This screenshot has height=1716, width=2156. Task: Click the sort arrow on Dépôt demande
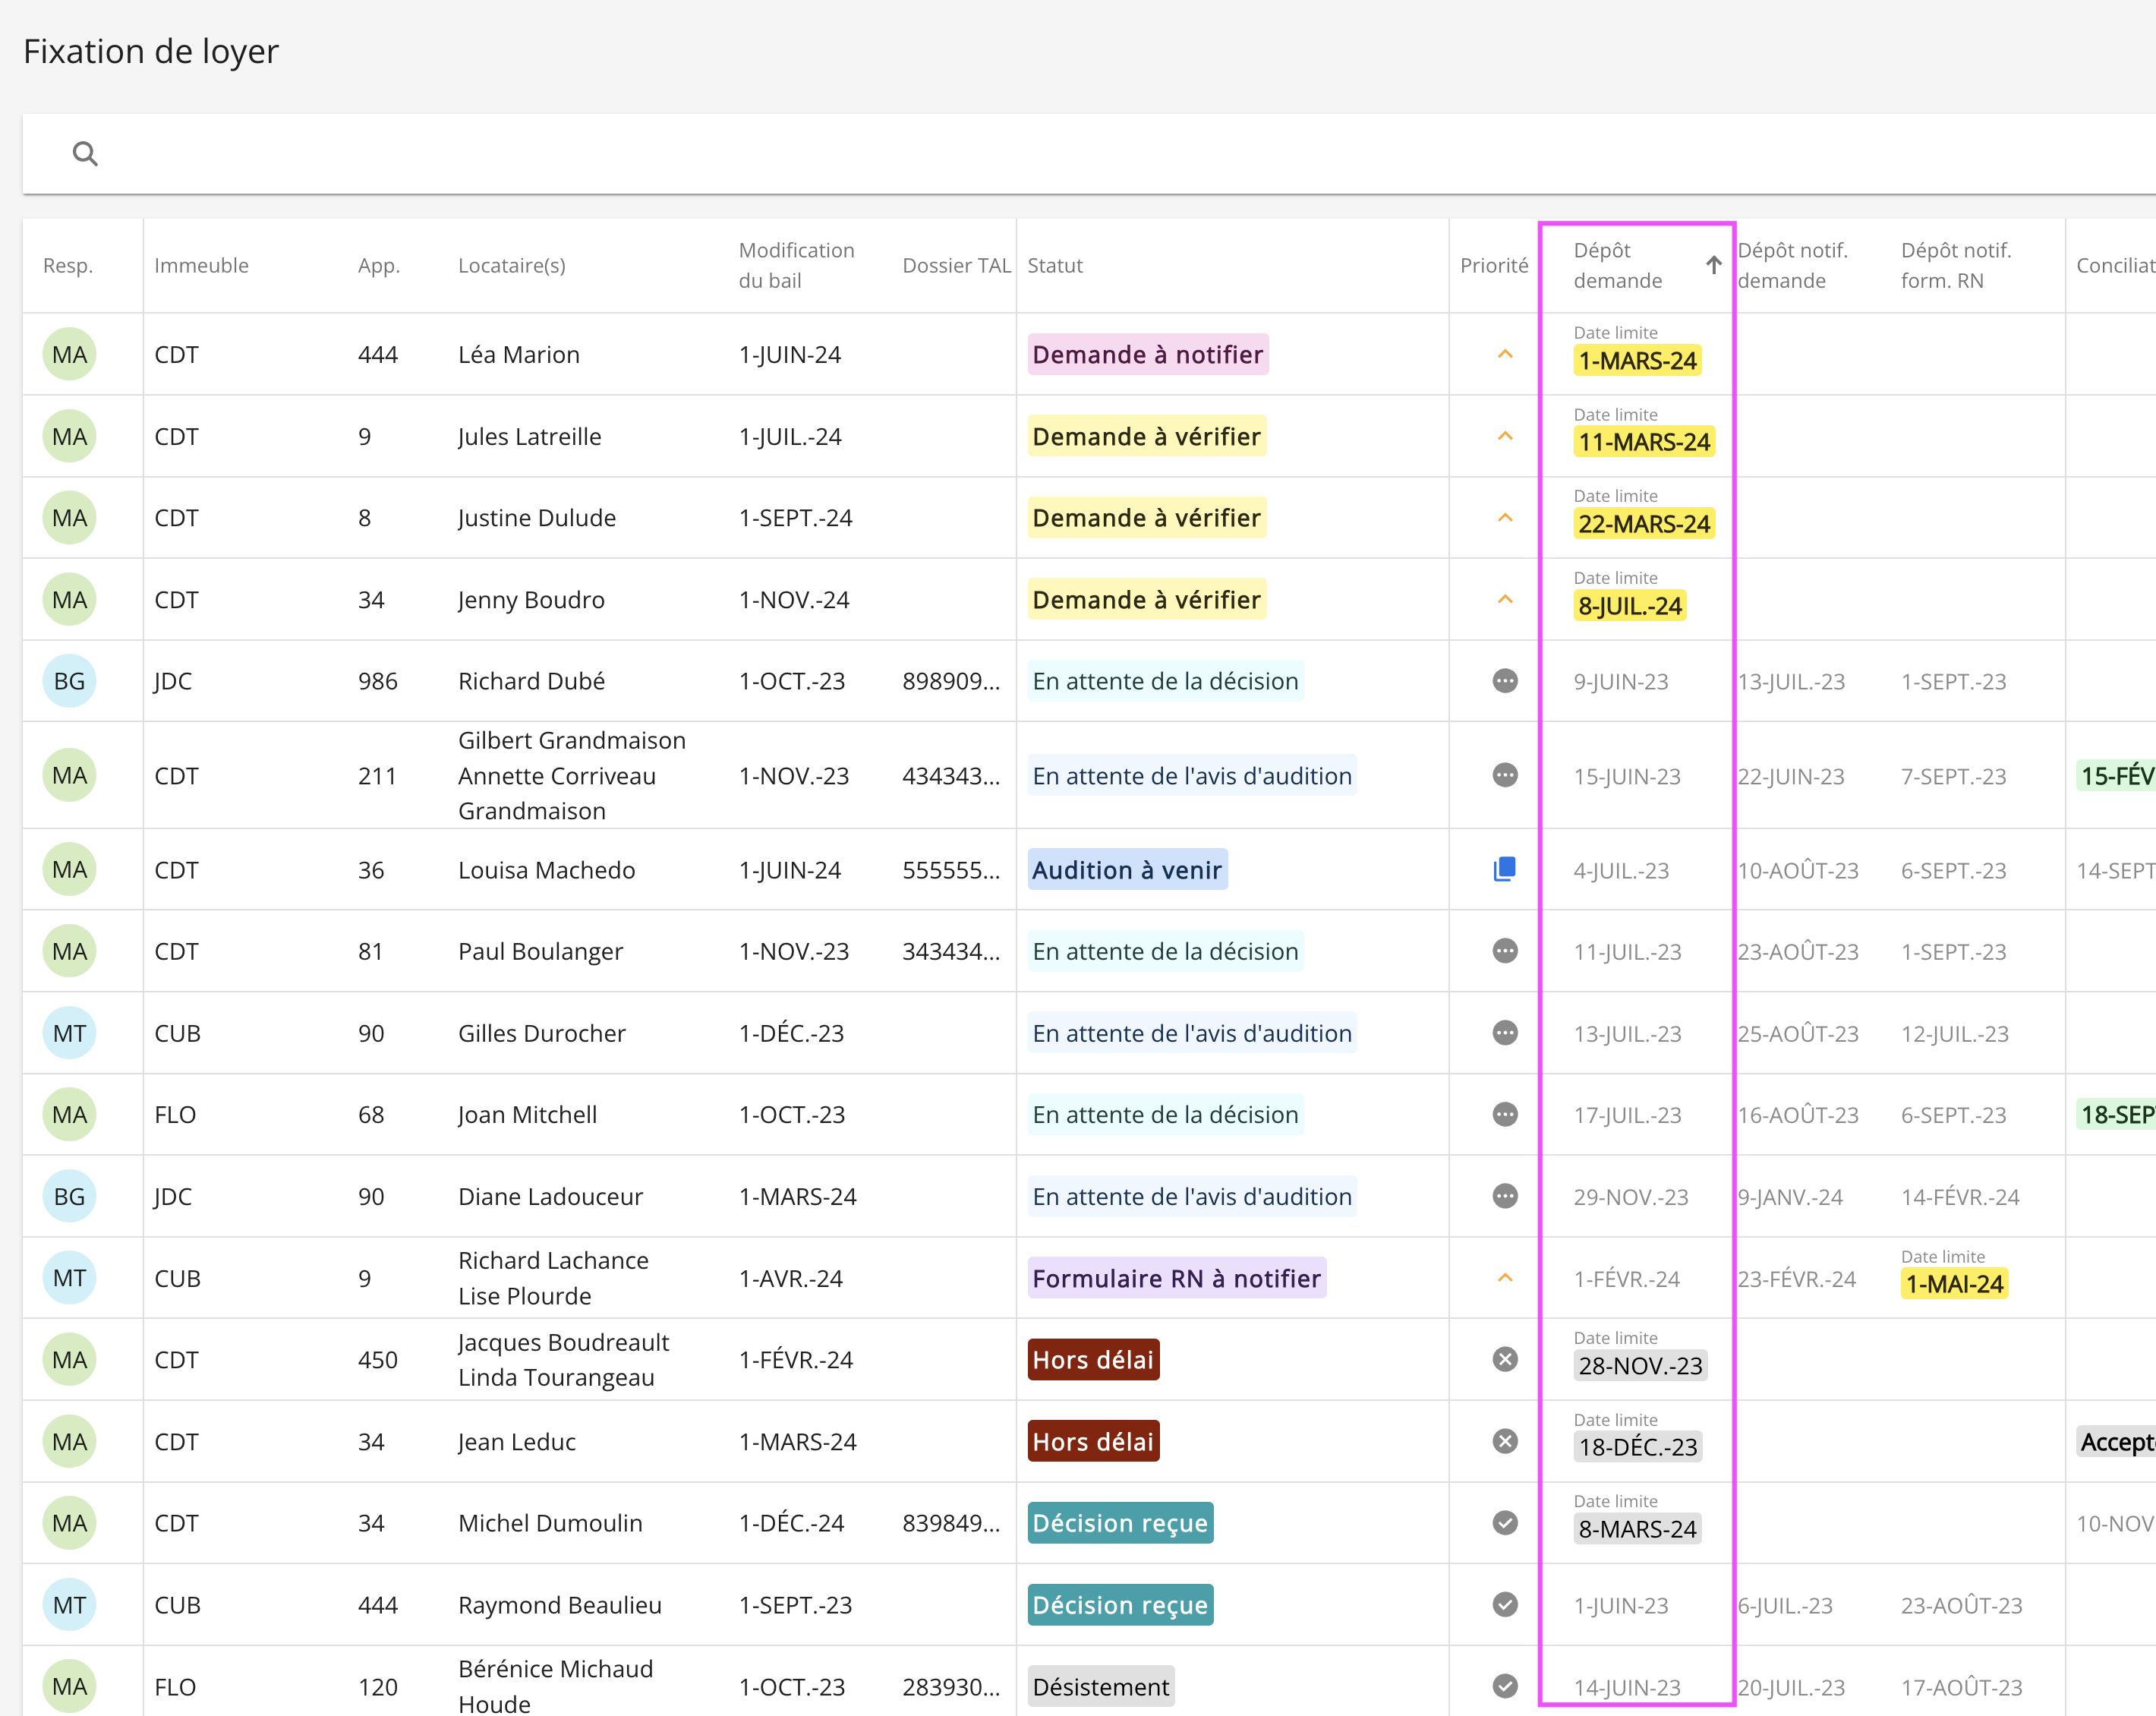(1713, 265)
